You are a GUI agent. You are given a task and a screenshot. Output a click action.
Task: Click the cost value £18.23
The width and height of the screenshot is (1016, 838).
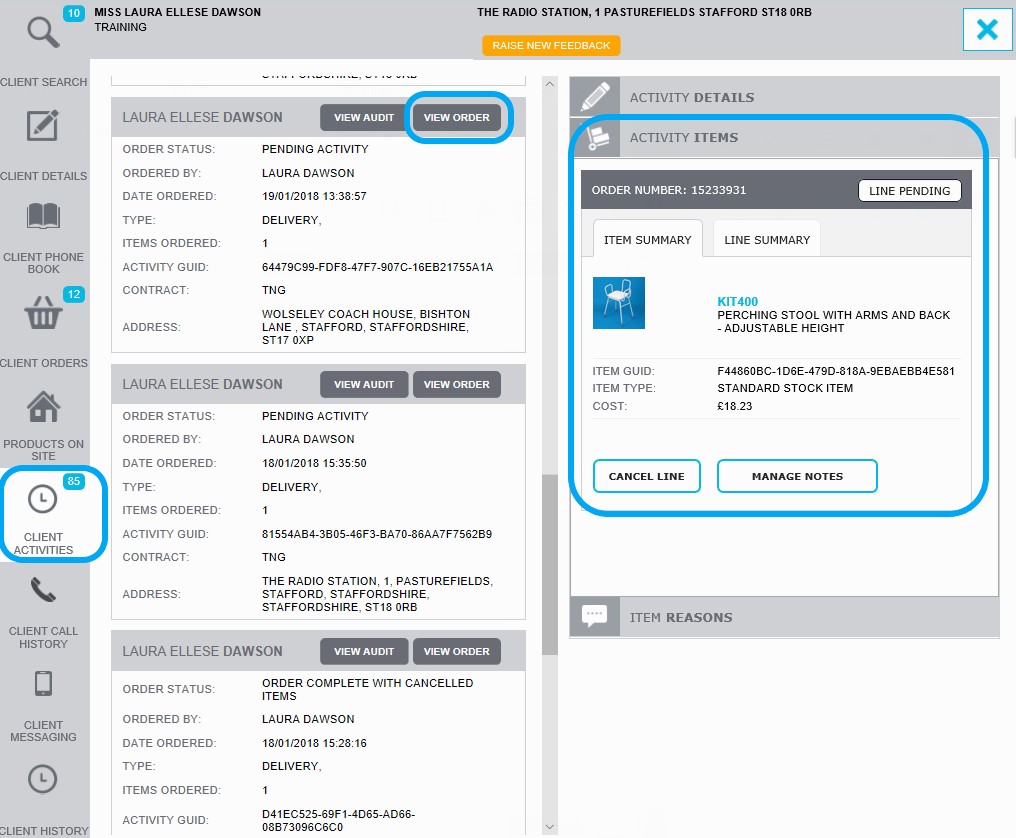[735, 406]
